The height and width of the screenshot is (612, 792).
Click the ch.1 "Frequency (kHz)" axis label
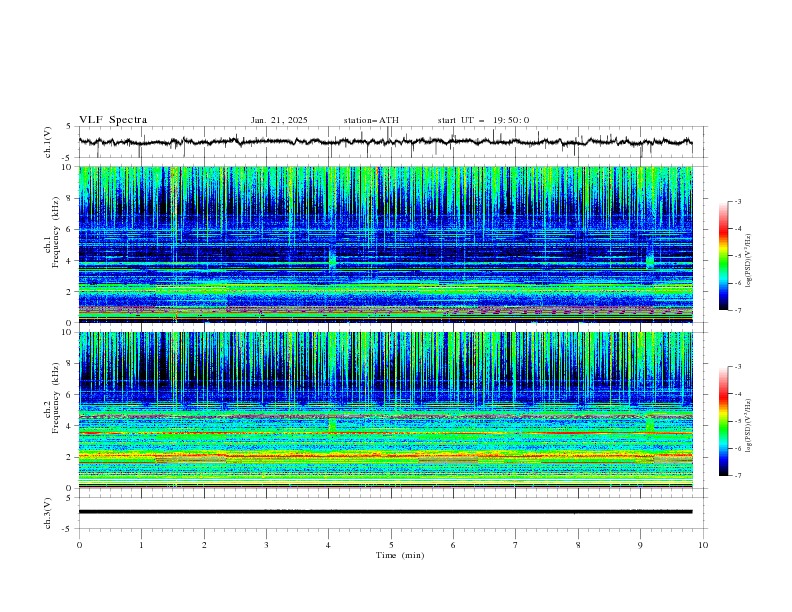[x=55, y=232]
